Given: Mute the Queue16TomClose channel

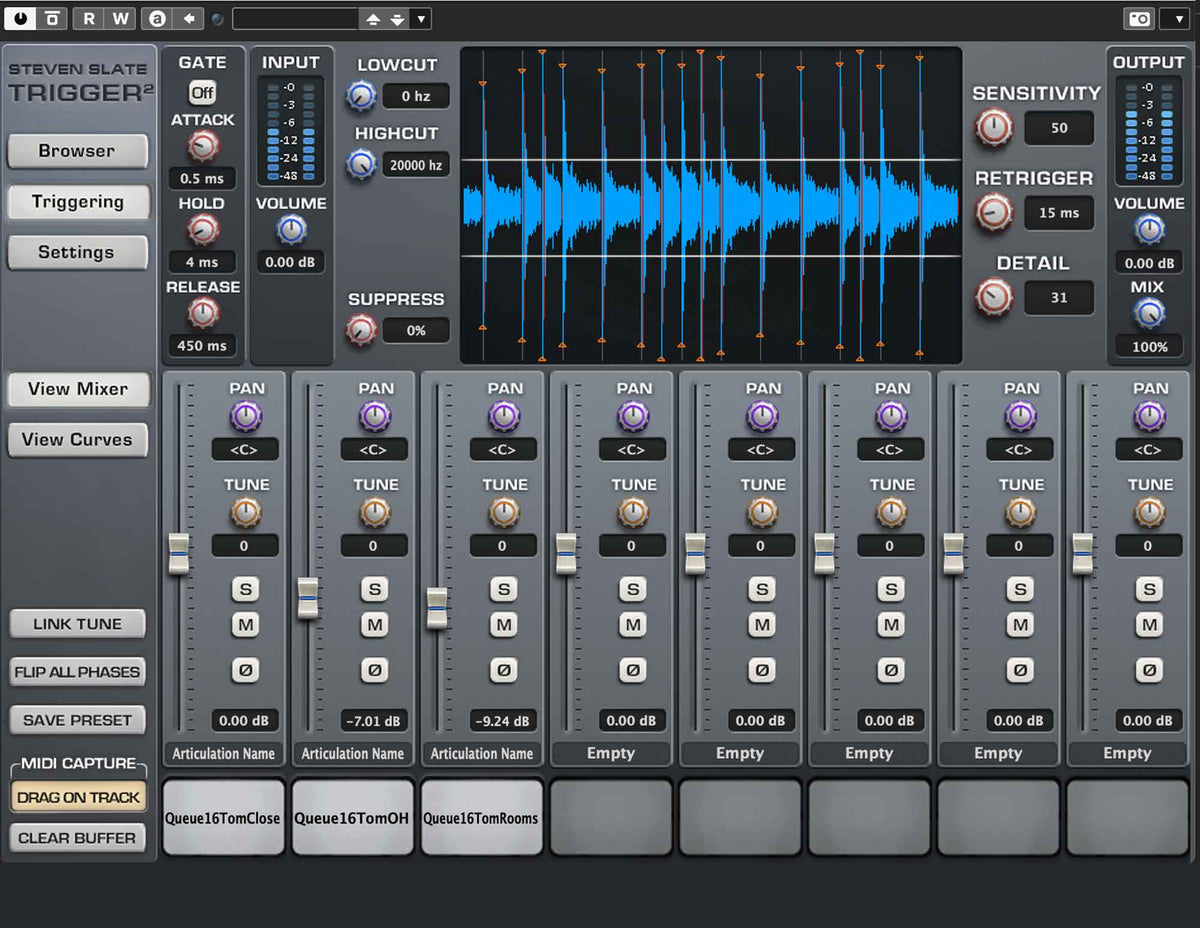Looking at the screenshot, I should click(x=245, y=625).
